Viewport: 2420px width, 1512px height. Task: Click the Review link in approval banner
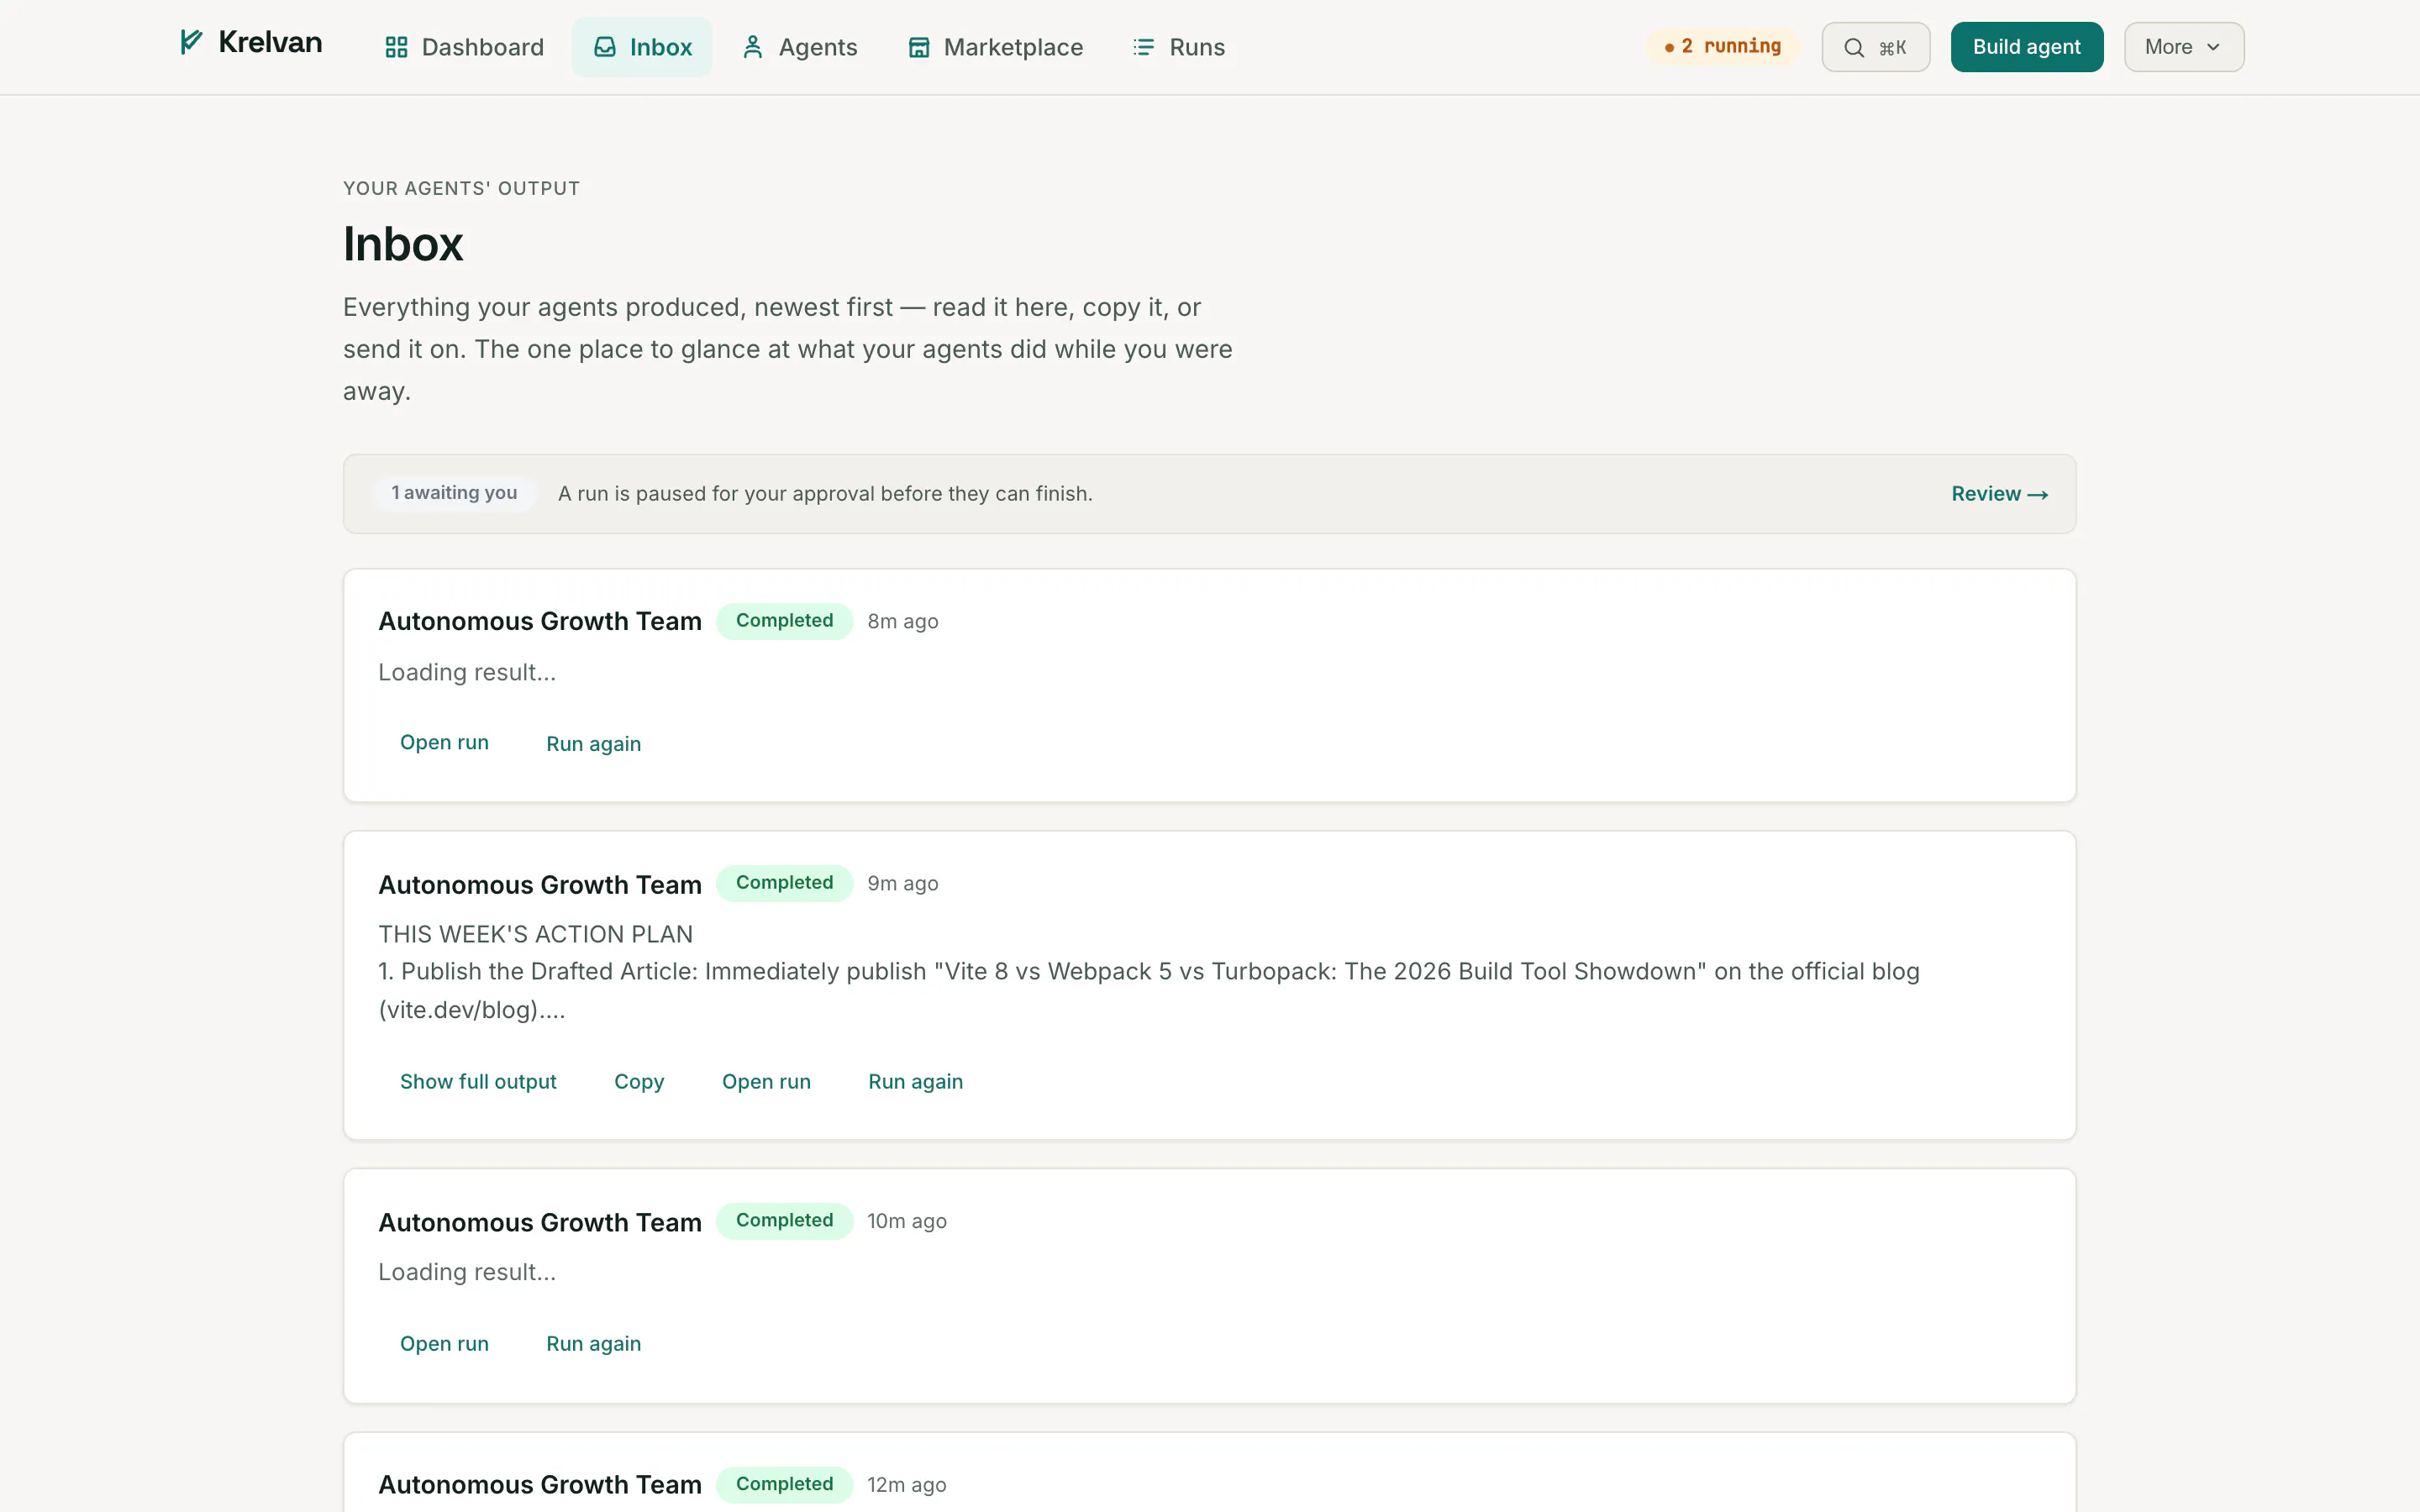tap(2000, 494)
